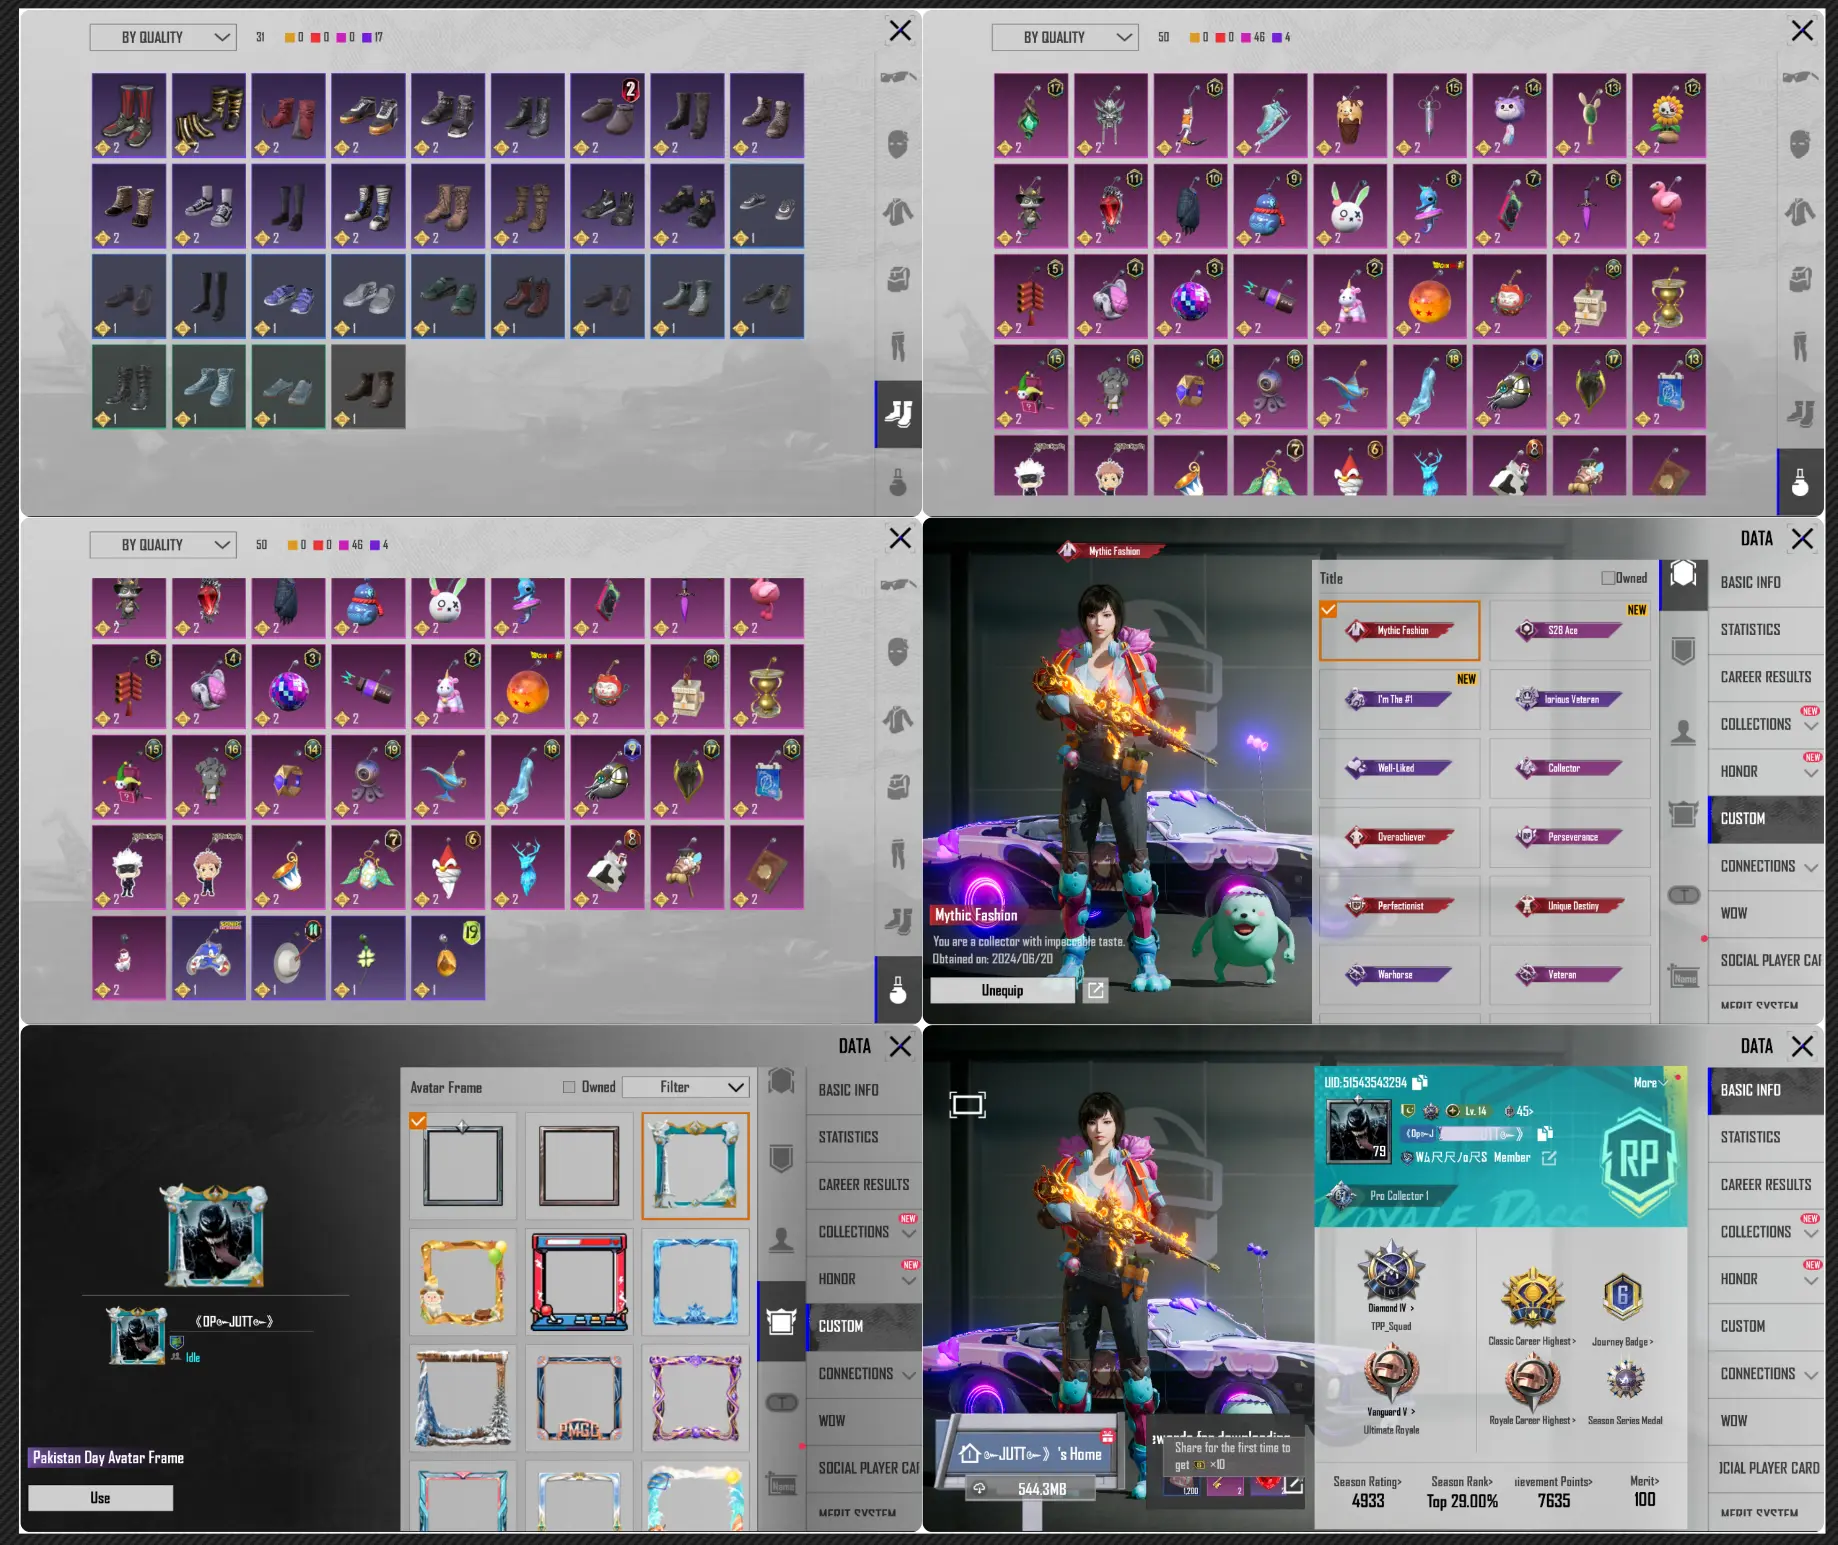Image resolution: width=1838 pixels, height=1545 pixels.
Task: Select title badge icon in Avatar Frame panel's Custom column
Action: click(781, 1081)
